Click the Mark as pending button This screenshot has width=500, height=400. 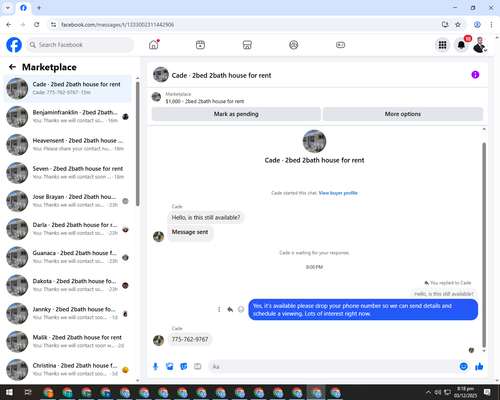click(236, 114)
